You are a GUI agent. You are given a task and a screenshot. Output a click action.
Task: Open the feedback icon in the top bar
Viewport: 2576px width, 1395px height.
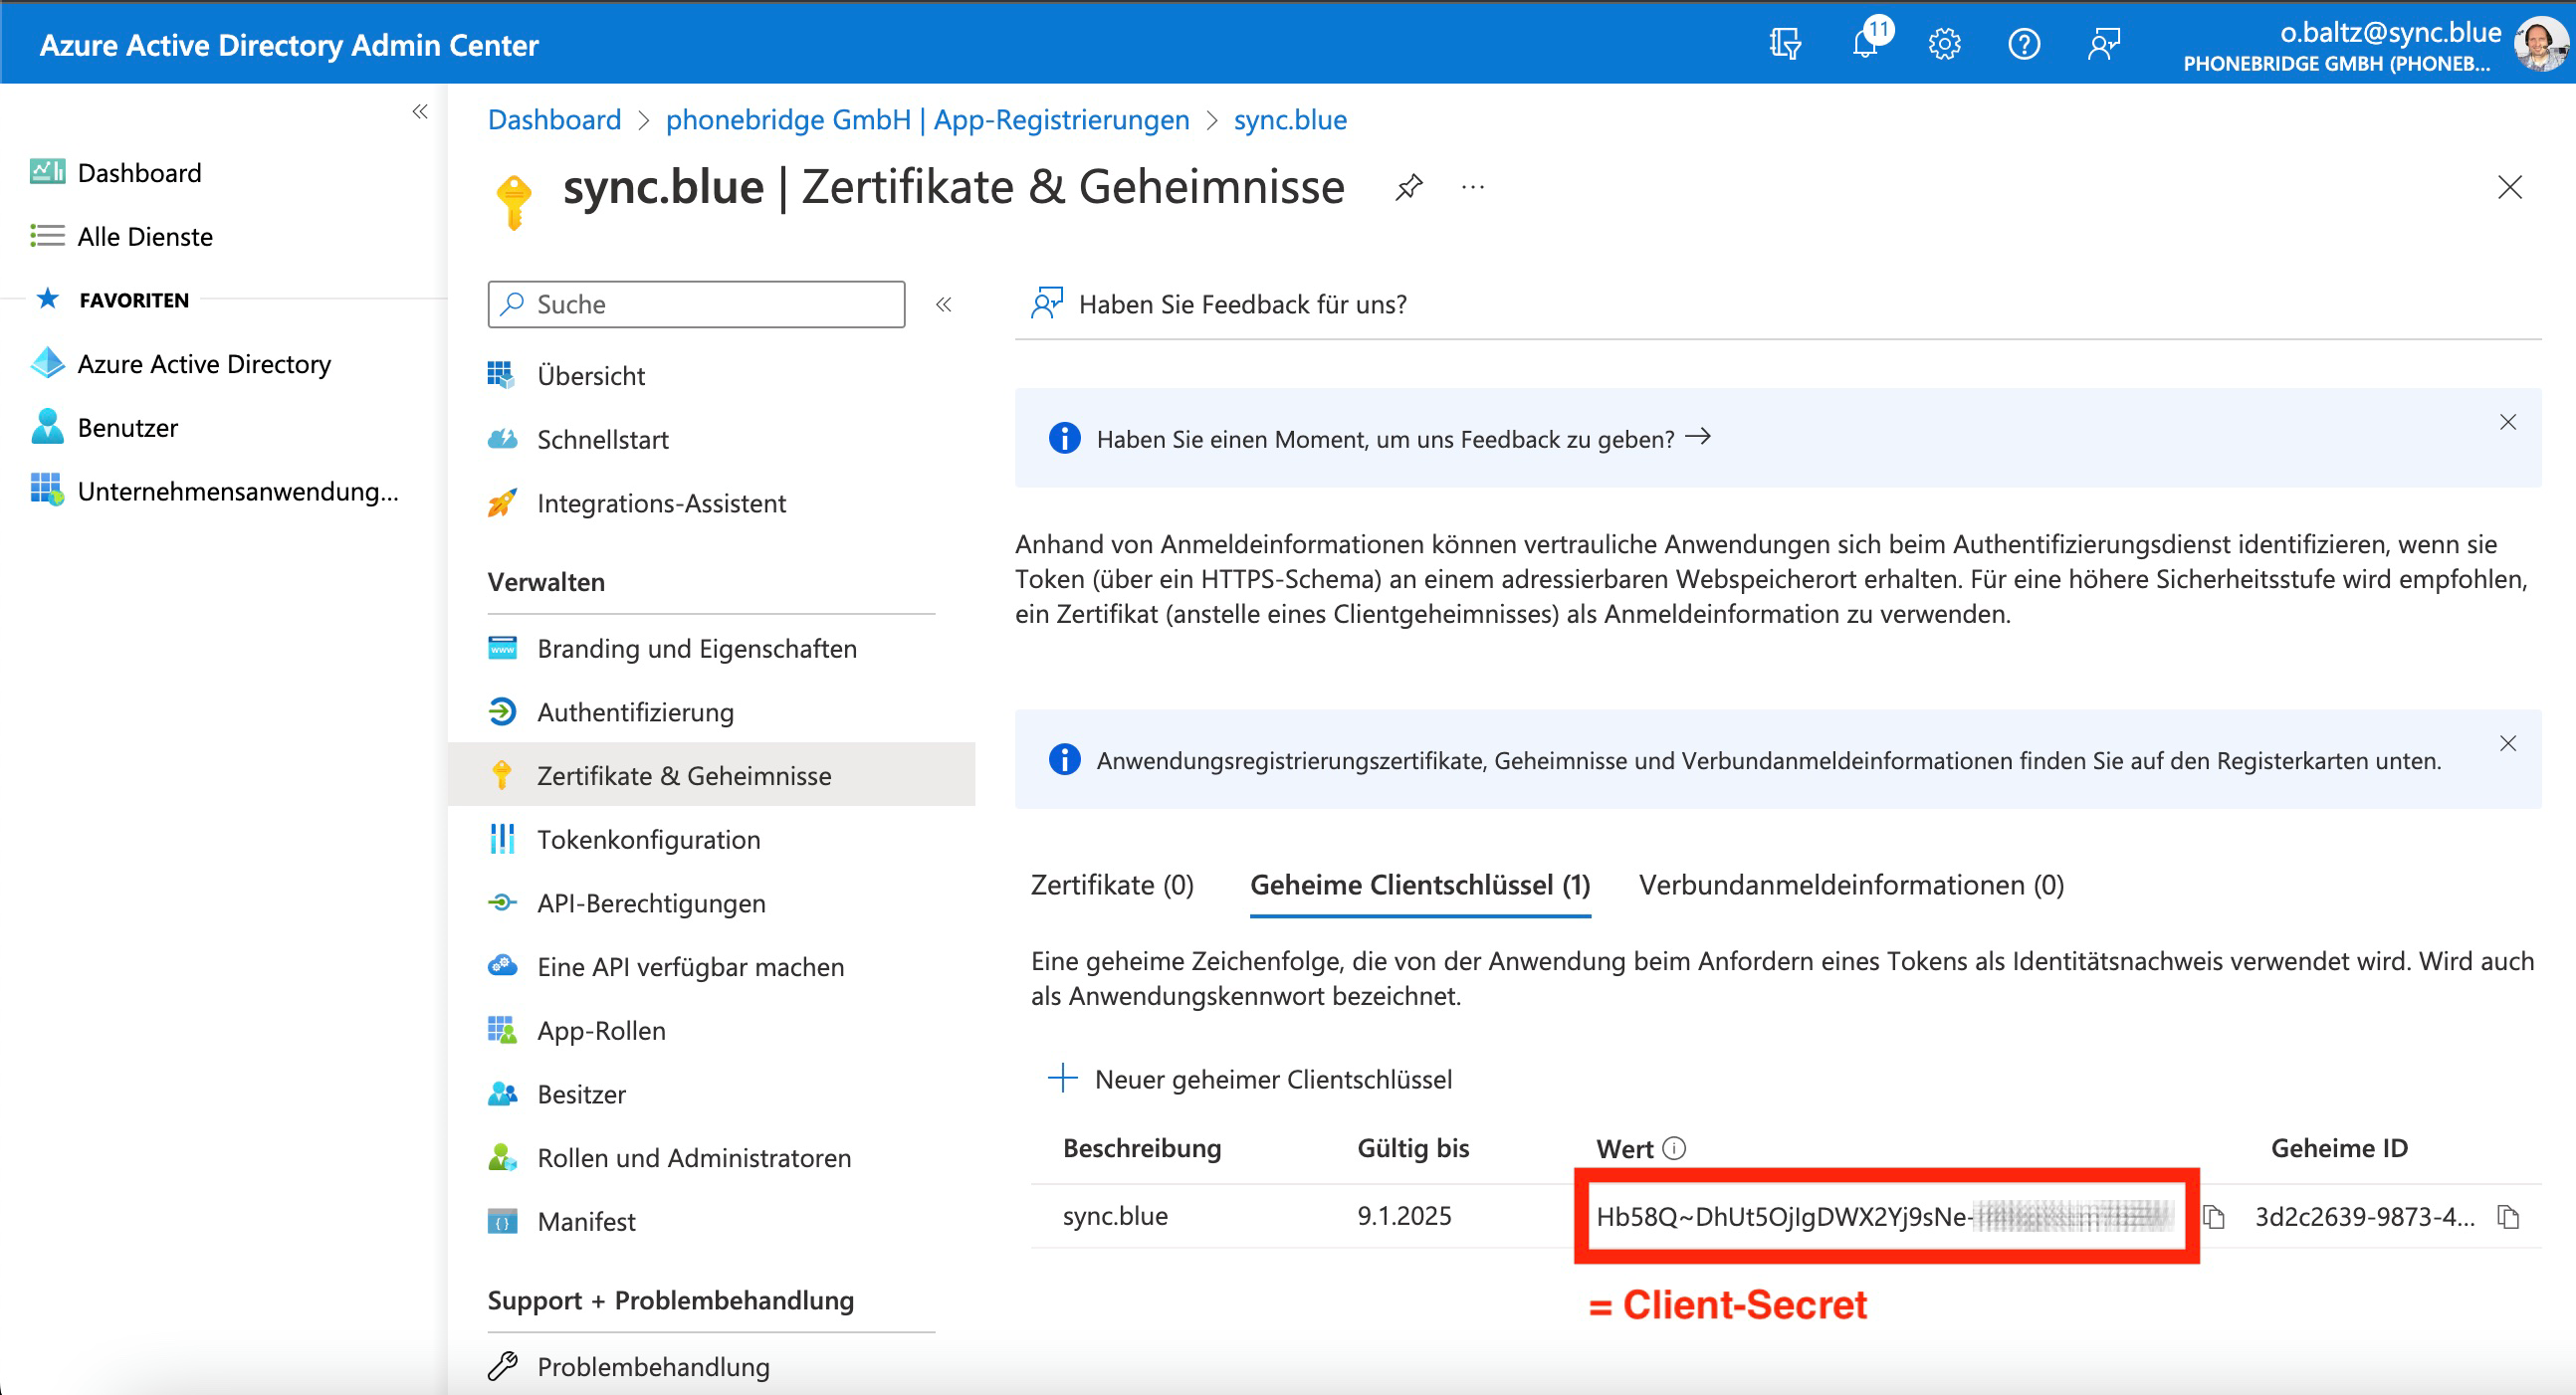point(2103,44)
